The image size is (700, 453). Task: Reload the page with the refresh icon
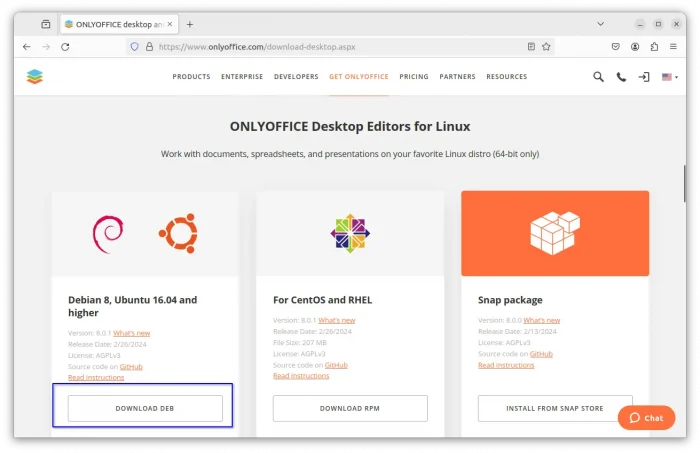[x=65, y=46]
